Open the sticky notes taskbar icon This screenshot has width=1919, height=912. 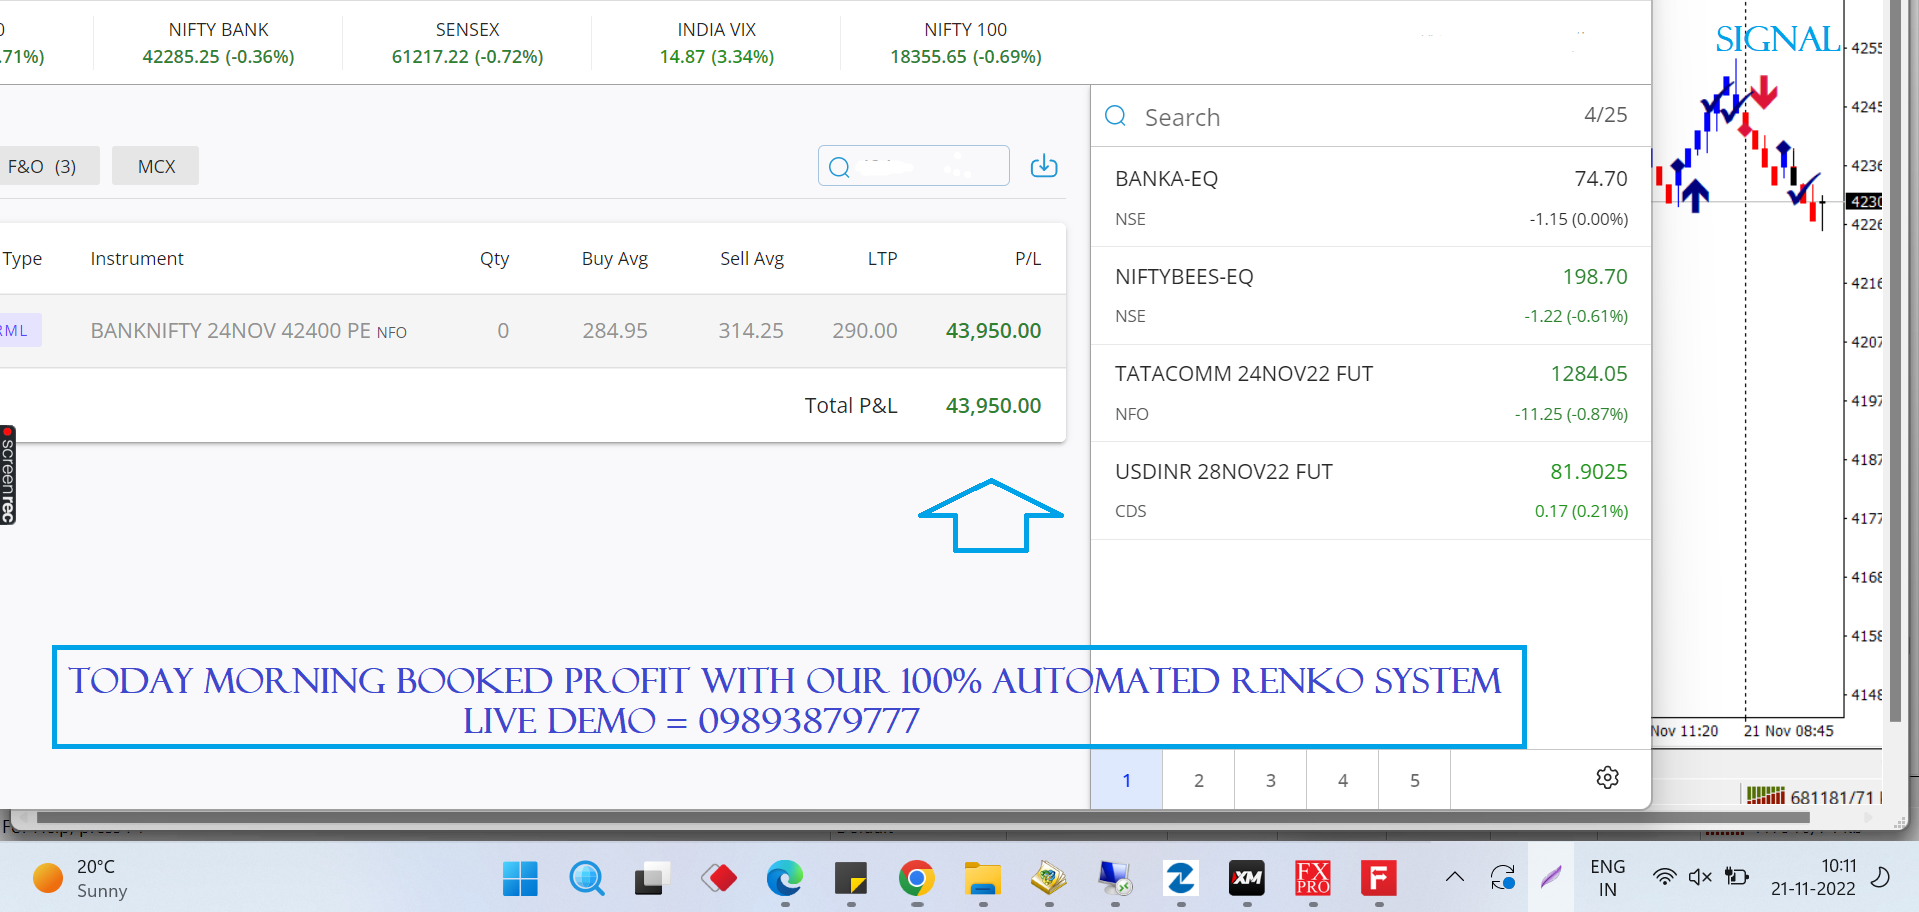pos(850,878)
